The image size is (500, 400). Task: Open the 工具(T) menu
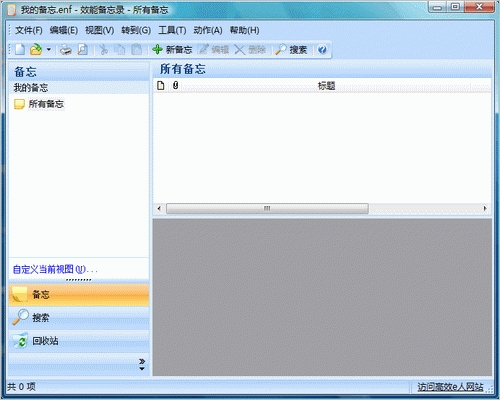172,30
